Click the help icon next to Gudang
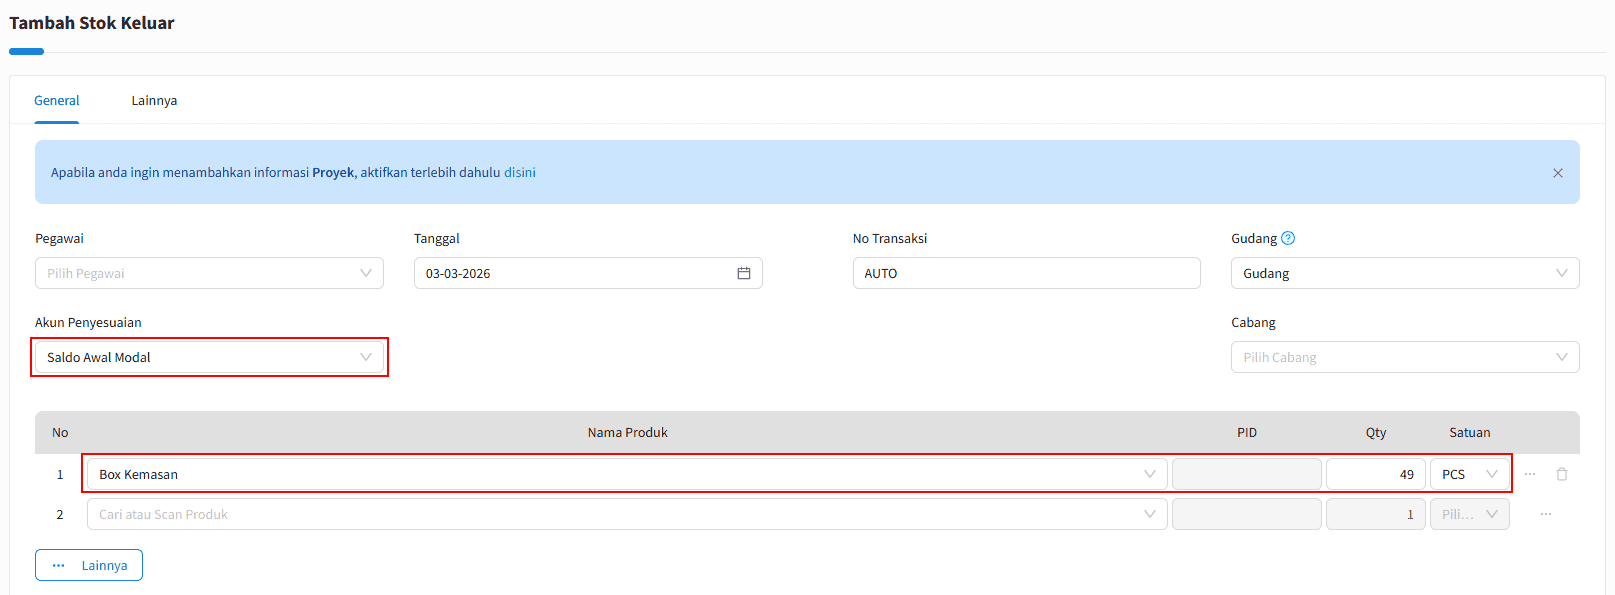Image resolution: width=1615 pixels, height=595 pixels. pos(1288,238)
